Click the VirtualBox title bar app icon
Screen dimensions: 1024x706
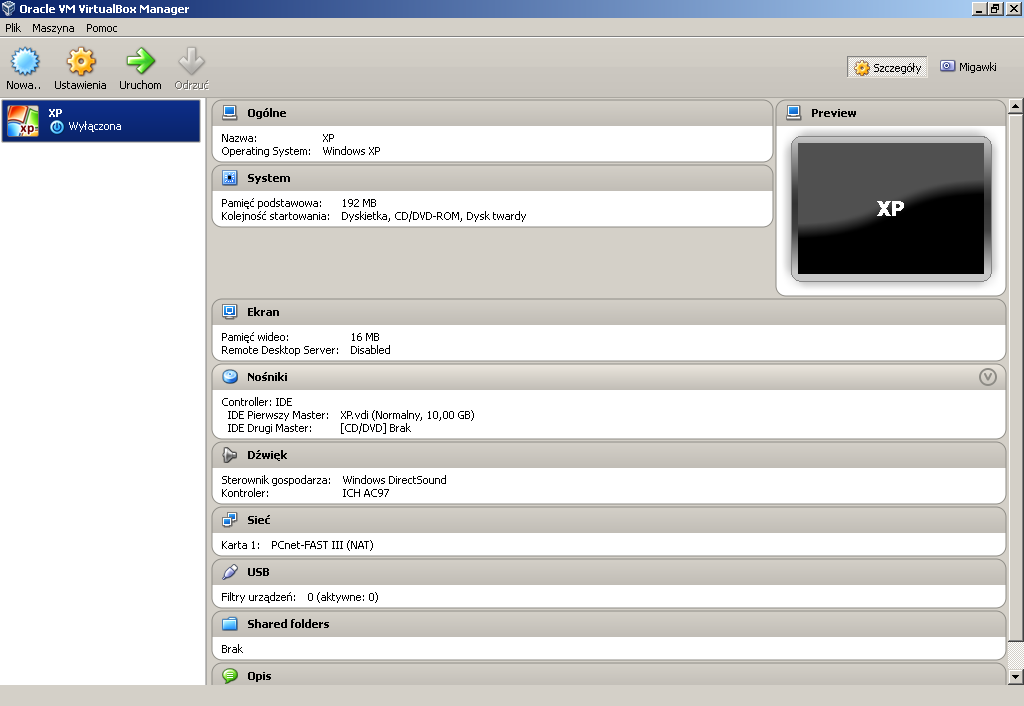(8, 8)
